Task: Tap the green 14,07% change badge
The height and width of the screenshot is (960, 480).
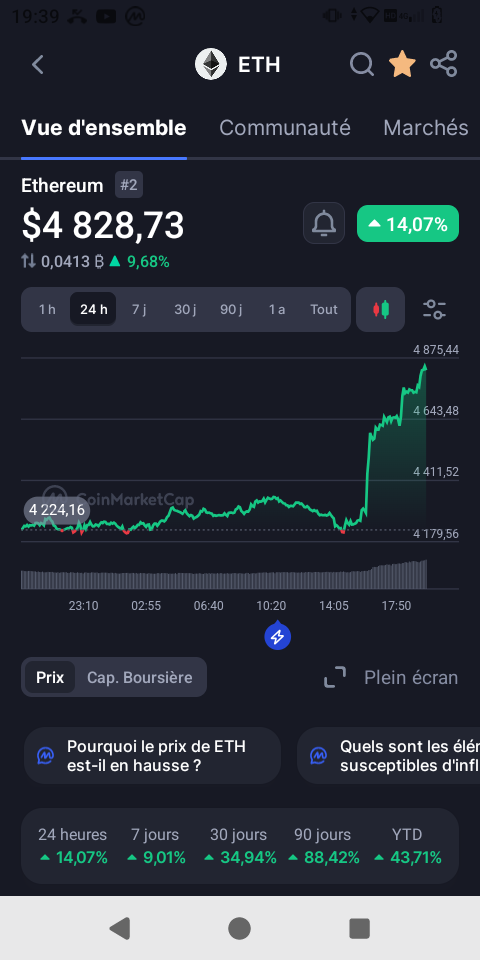Action: click(408, 224)
